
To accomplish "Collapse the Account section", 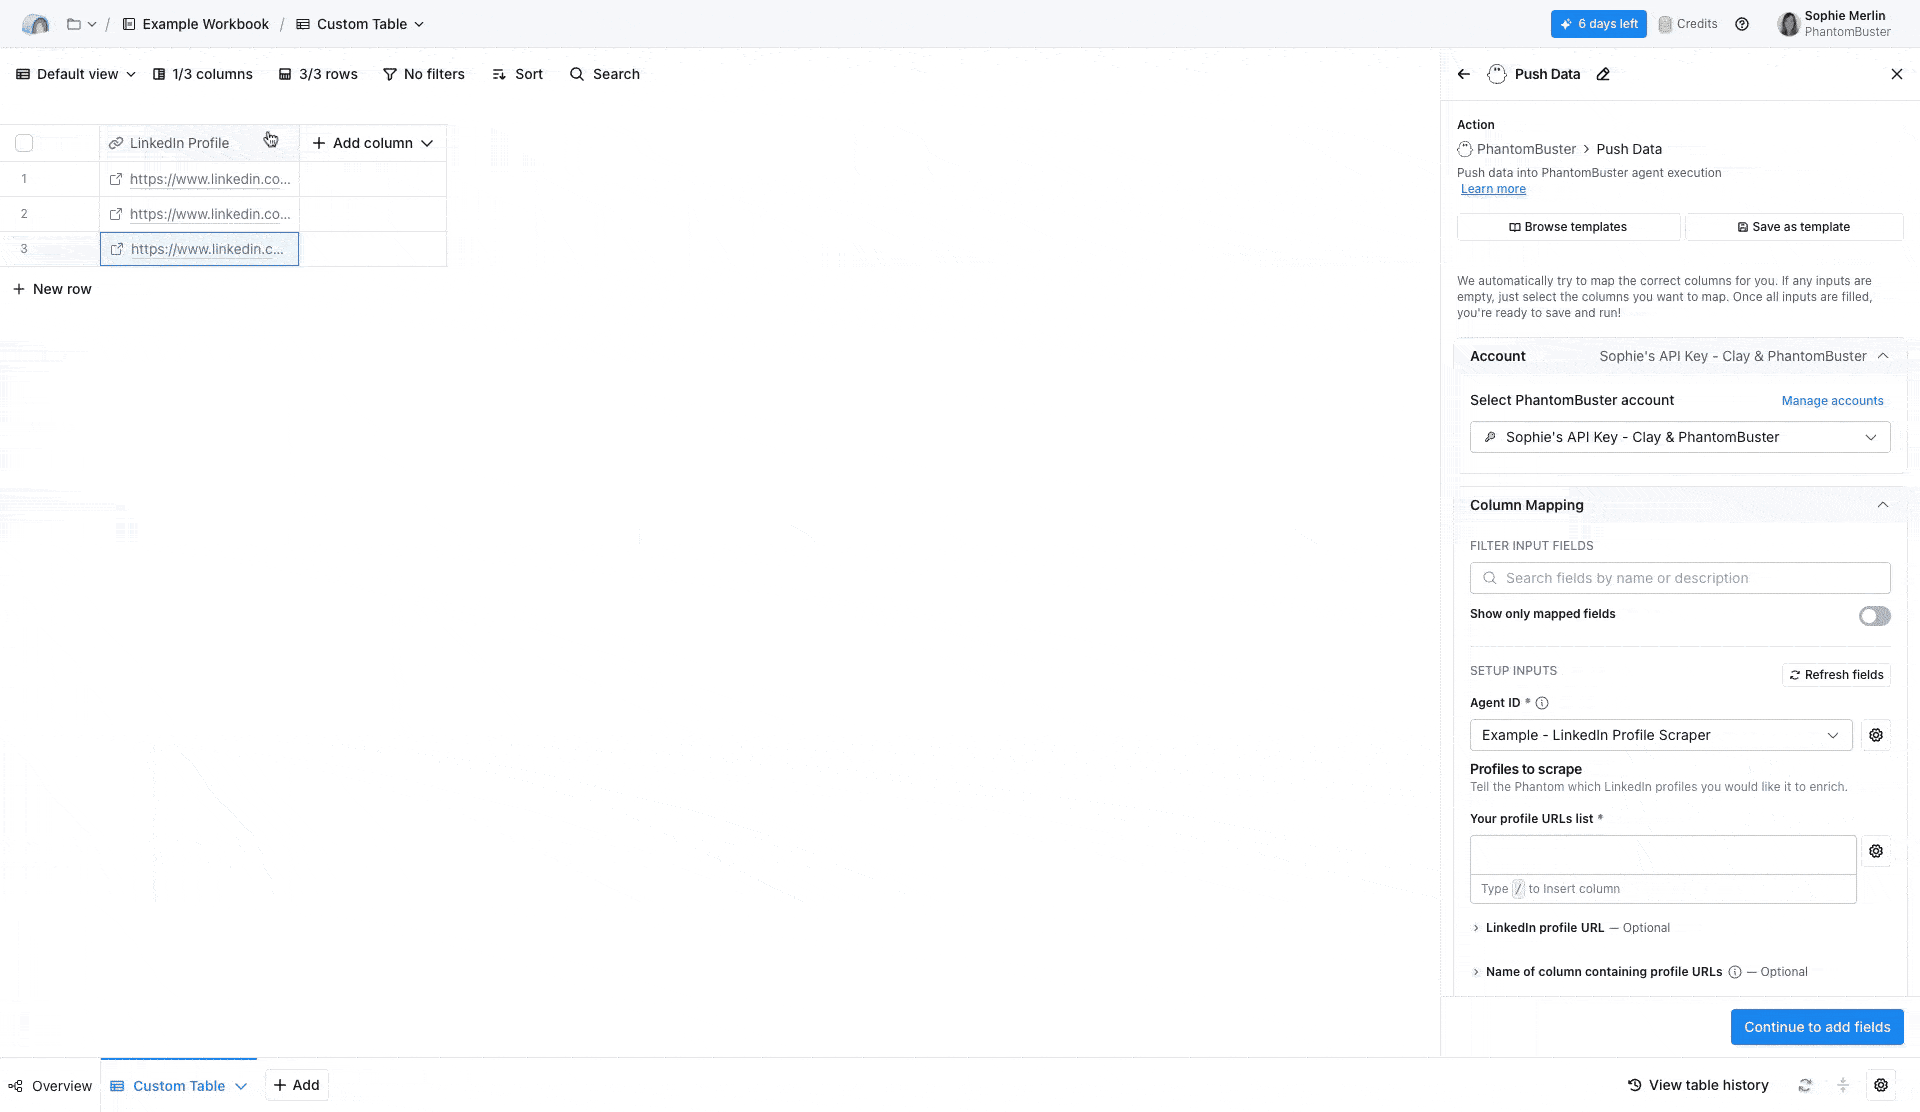I will click(1883, 356).
